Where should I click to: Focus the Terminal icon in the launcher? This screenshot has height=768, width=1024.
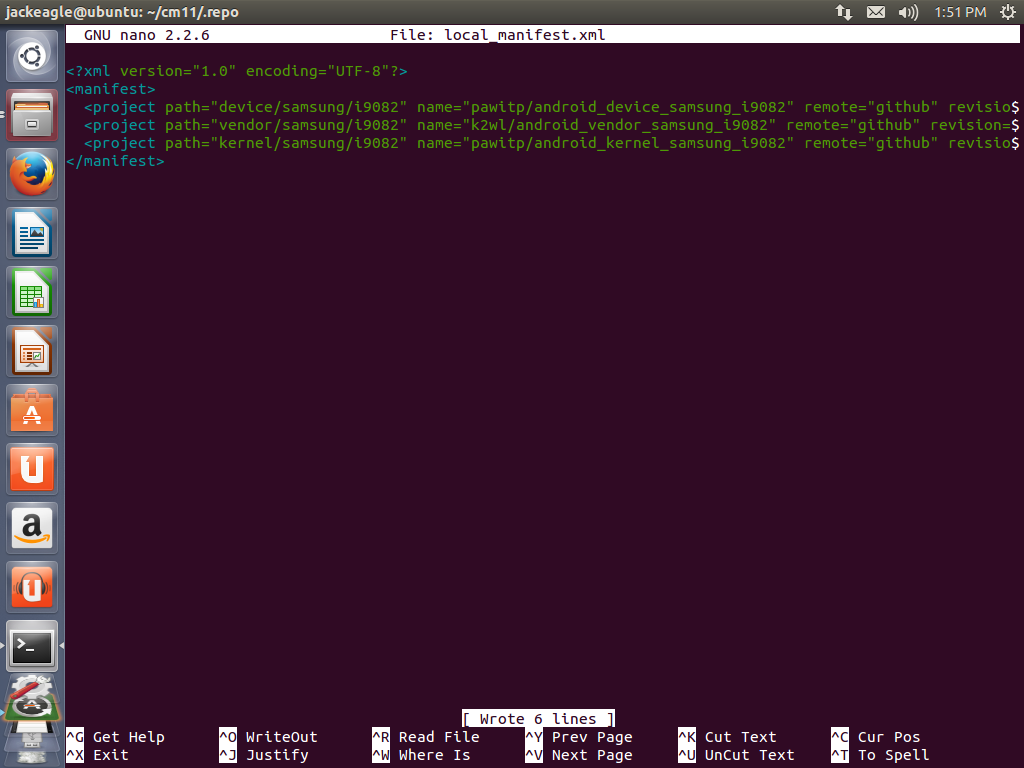(x=32, y=646)
